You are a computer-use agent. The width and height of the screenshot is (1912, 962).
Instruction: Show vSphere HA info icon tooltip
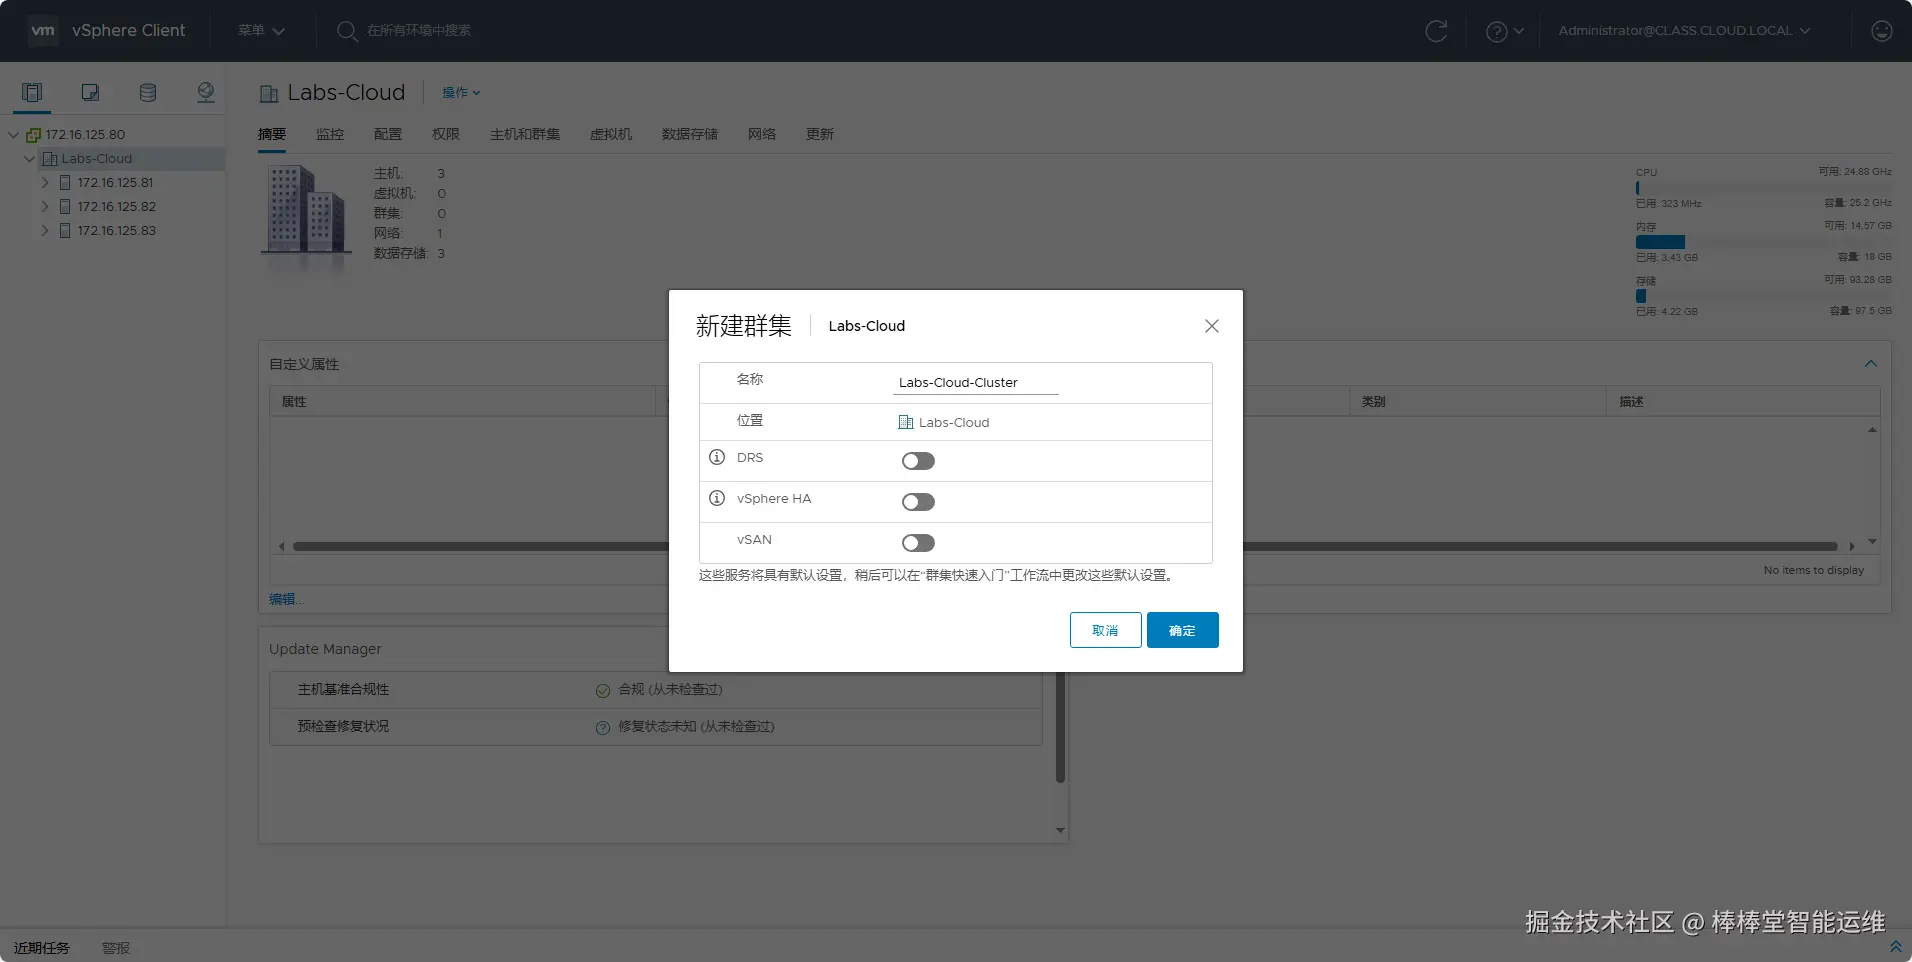pos(717,498)
